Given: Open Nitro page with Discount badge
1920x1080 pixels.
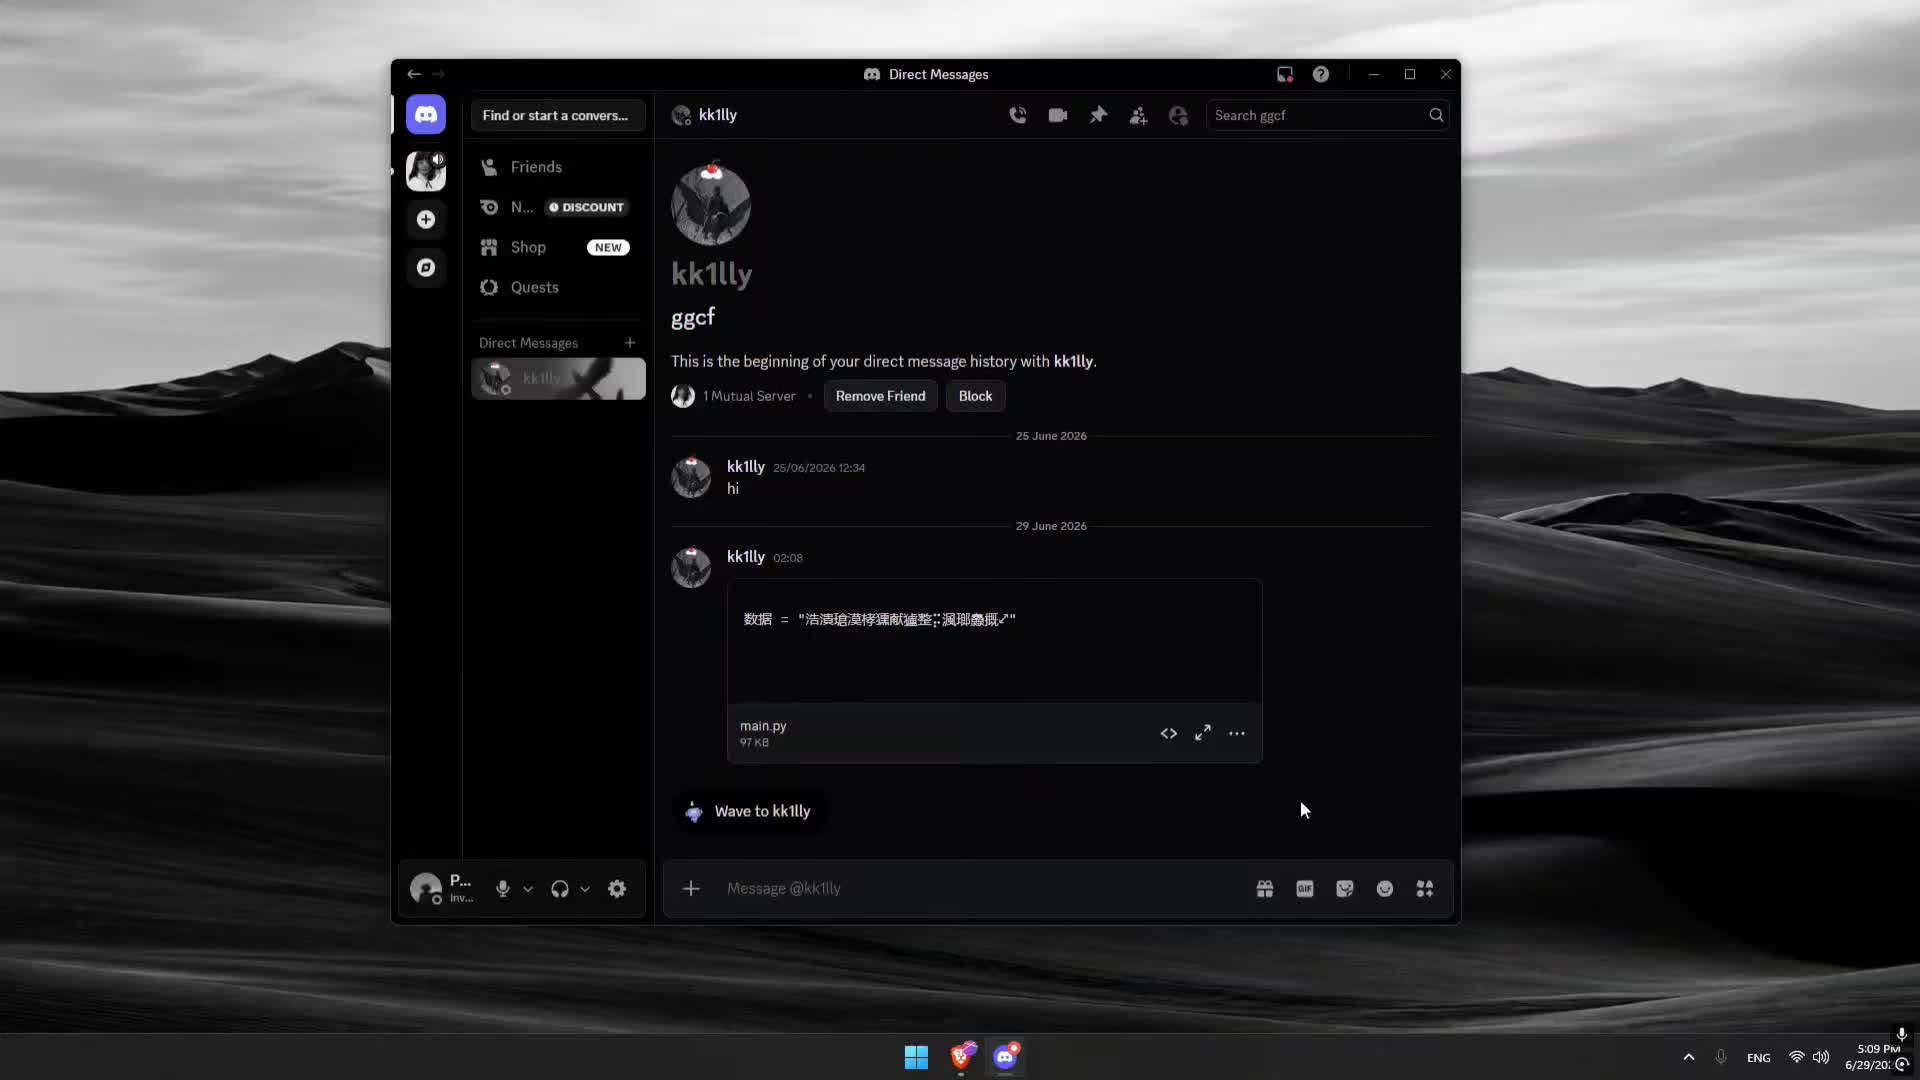Looking at the screenshot, I should tap(558, 207).
